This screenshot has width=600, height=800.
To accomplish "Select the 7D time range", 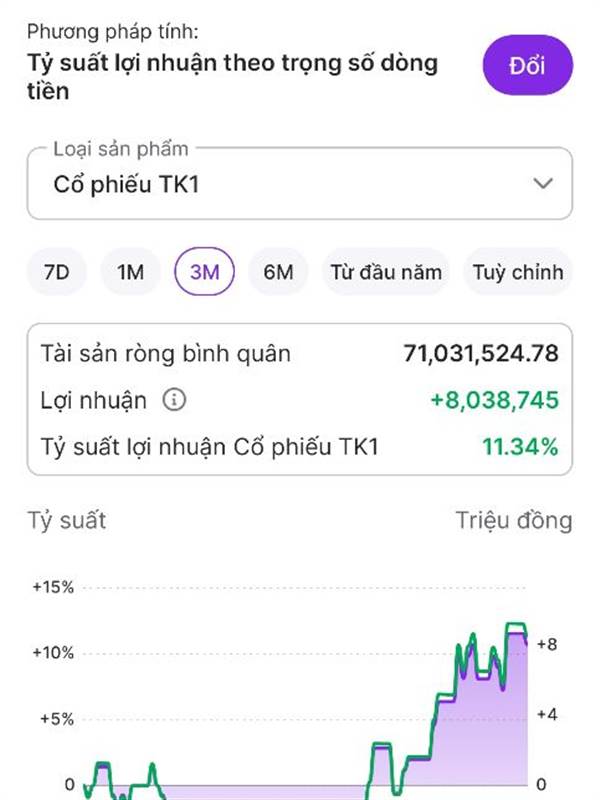I will pos(56,272).
